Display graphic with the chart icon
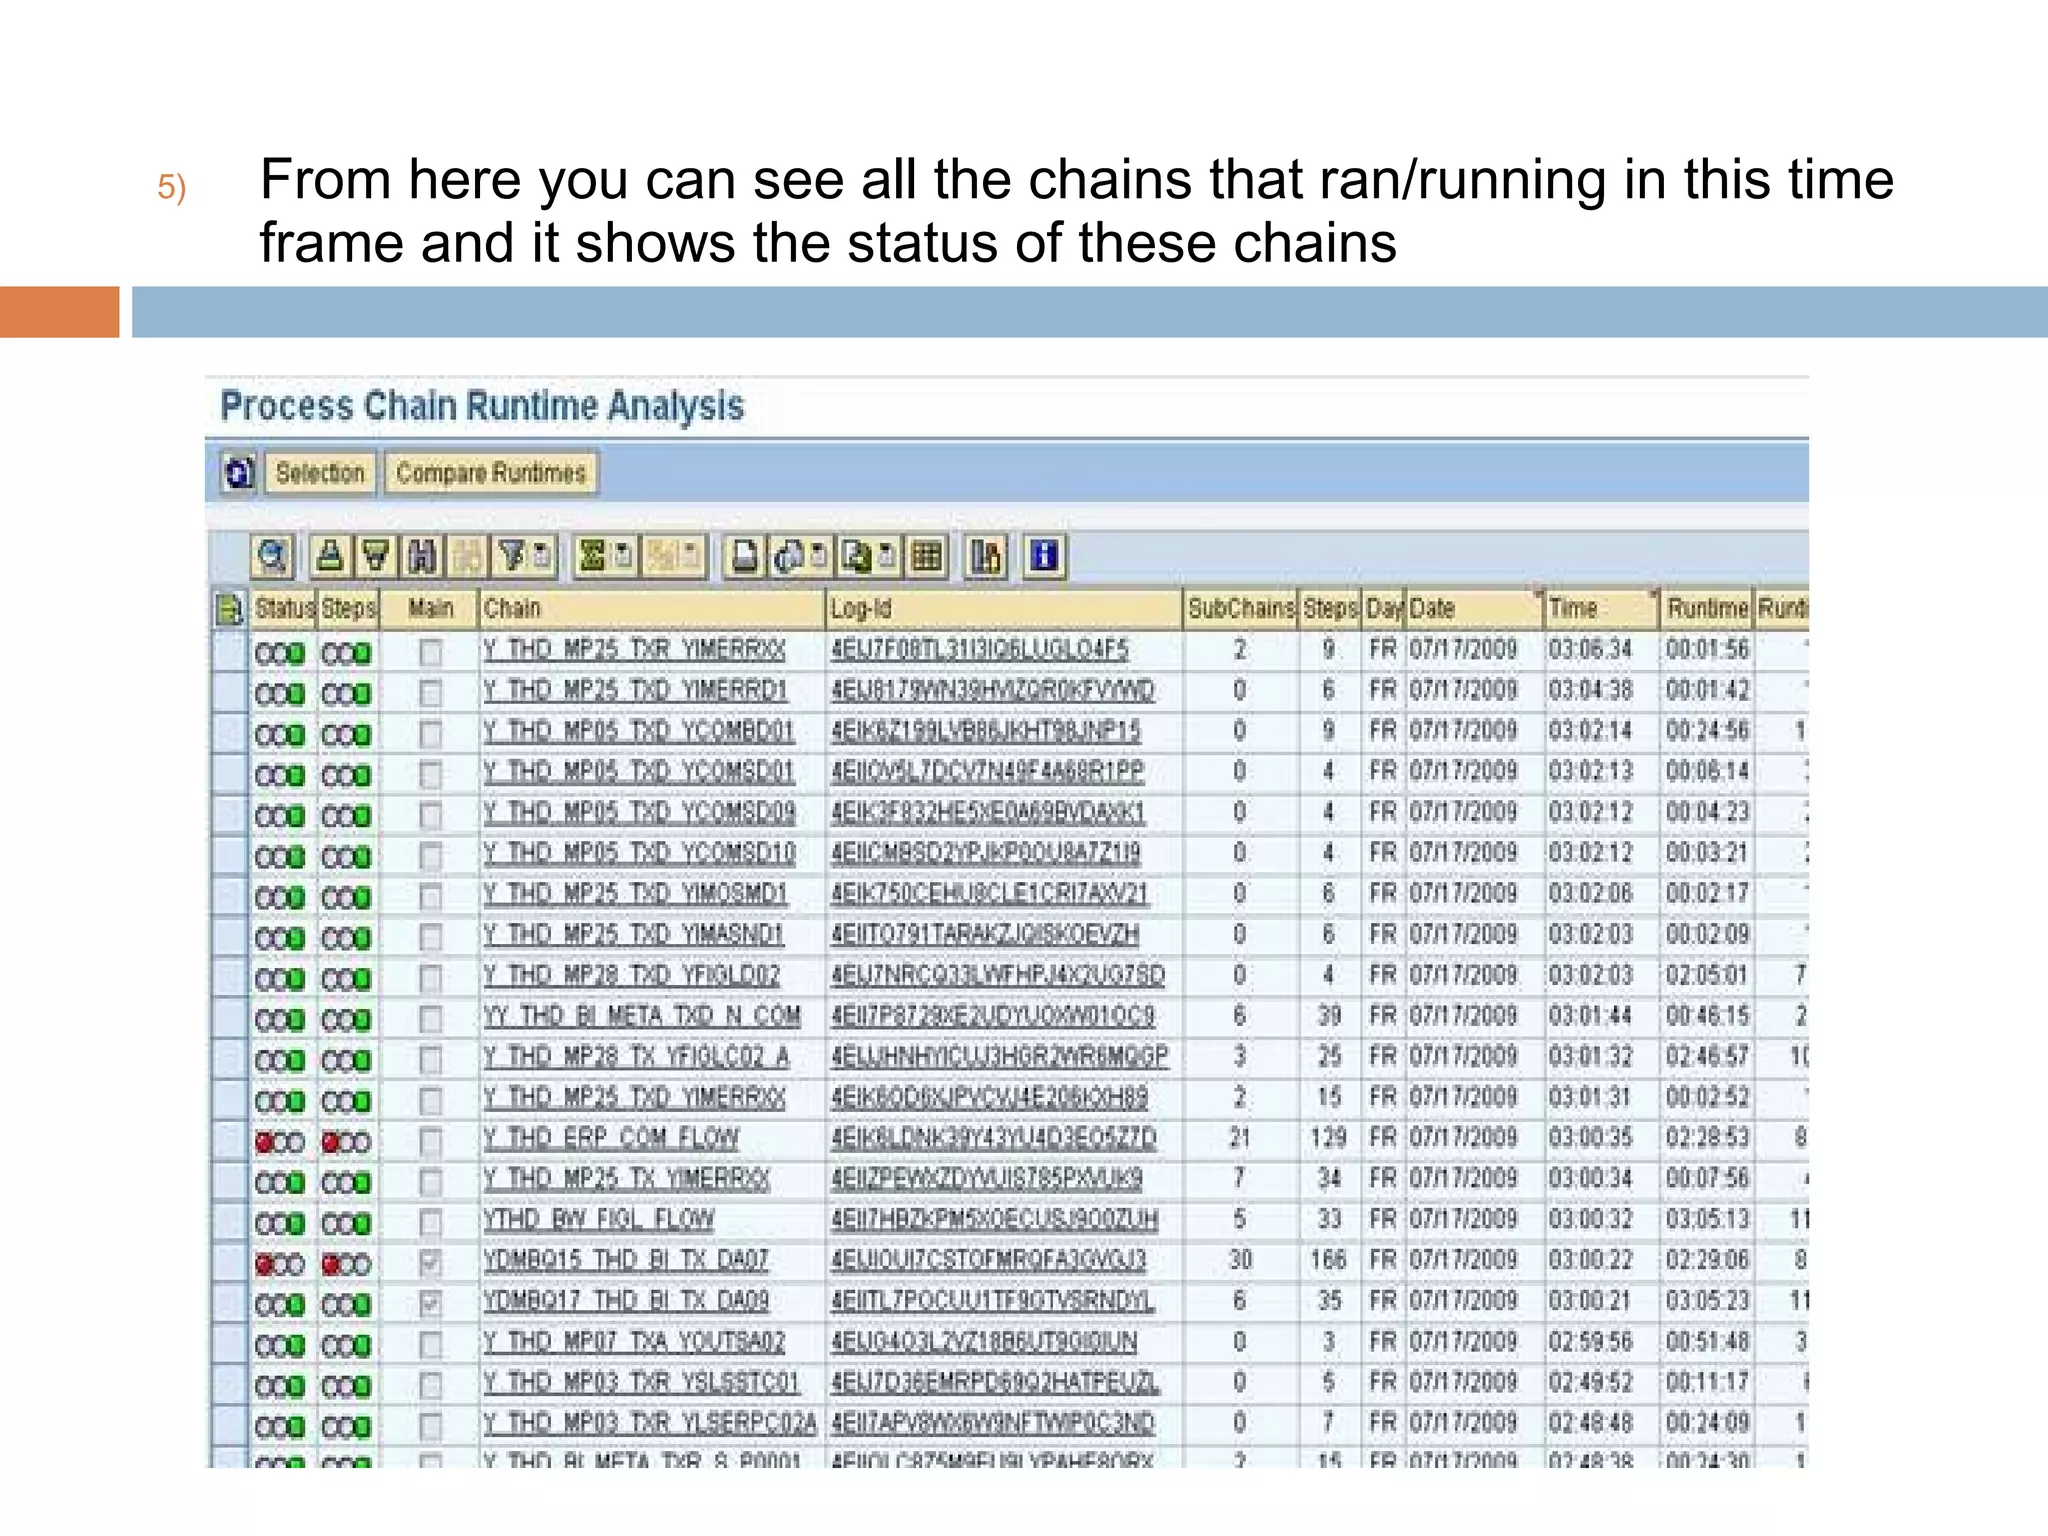 pyautogui.click(x=986, y=556)
